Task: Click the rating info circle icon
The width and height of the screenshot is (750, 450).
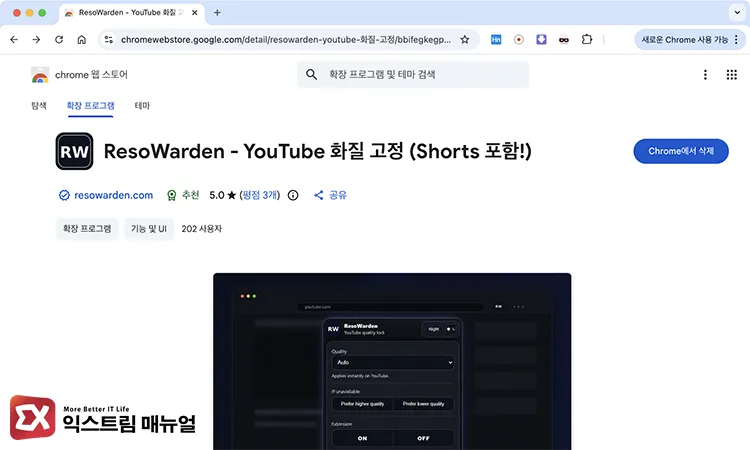Action: pos(293,195)
